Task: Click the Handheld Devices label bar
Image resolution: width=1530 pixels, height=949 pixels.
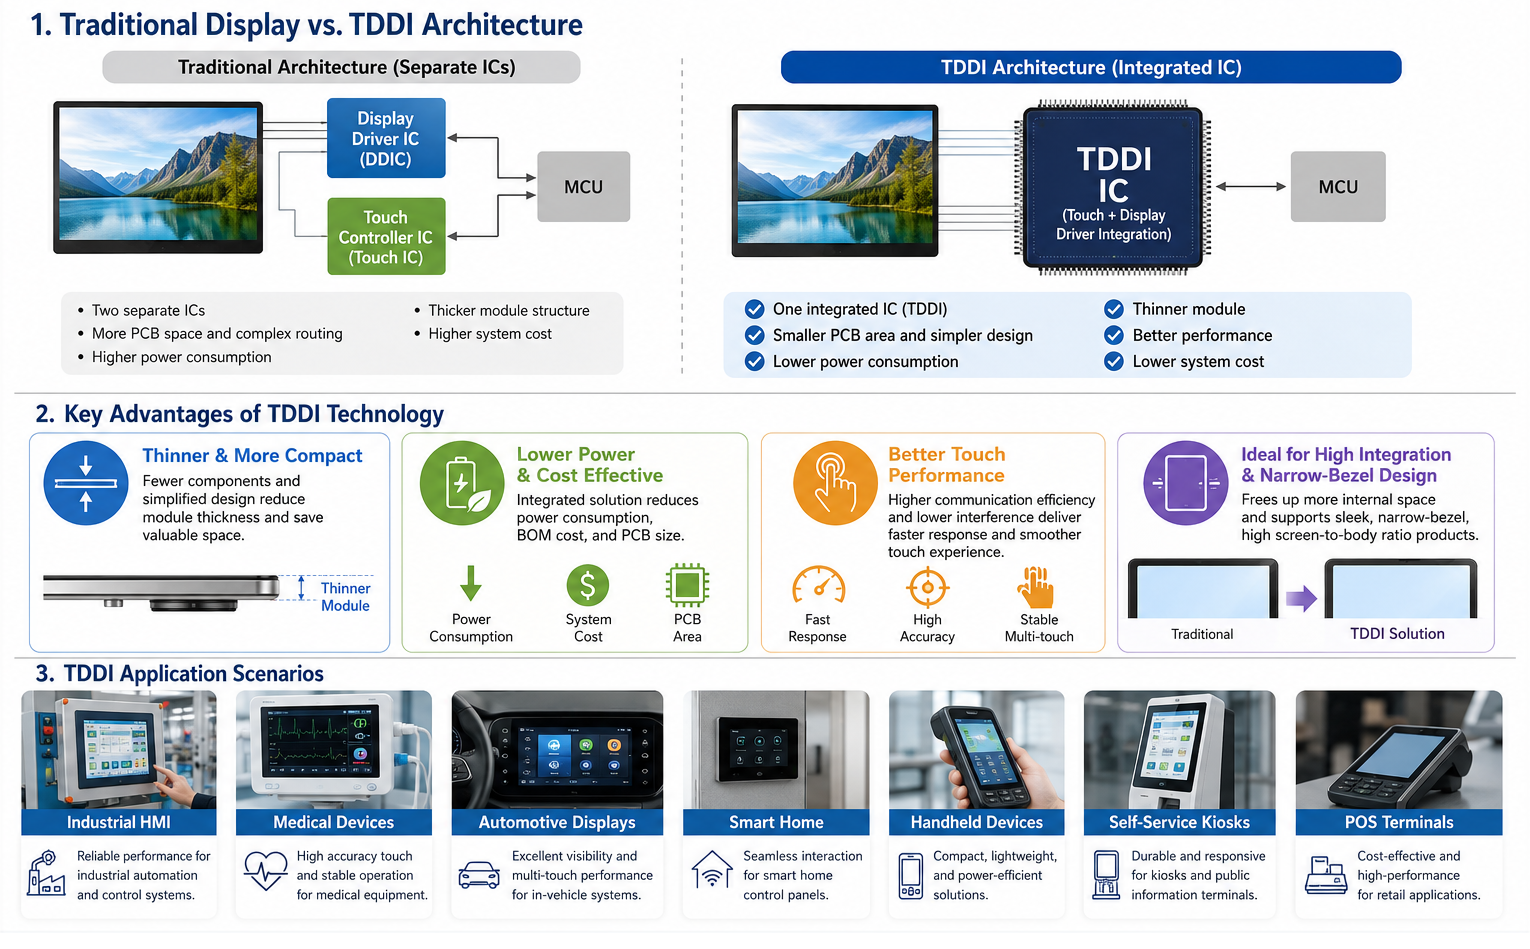Action: [x=976, y=822]
